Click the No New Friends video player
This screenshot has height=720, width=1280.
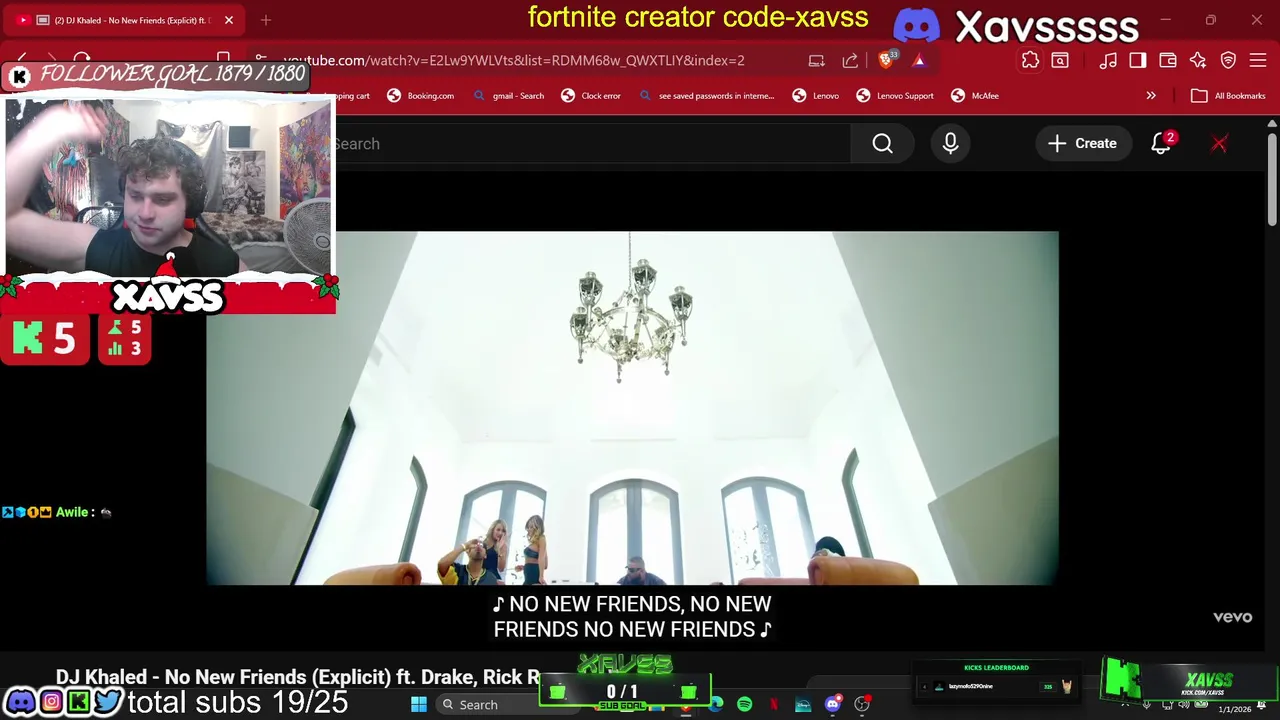632,408
